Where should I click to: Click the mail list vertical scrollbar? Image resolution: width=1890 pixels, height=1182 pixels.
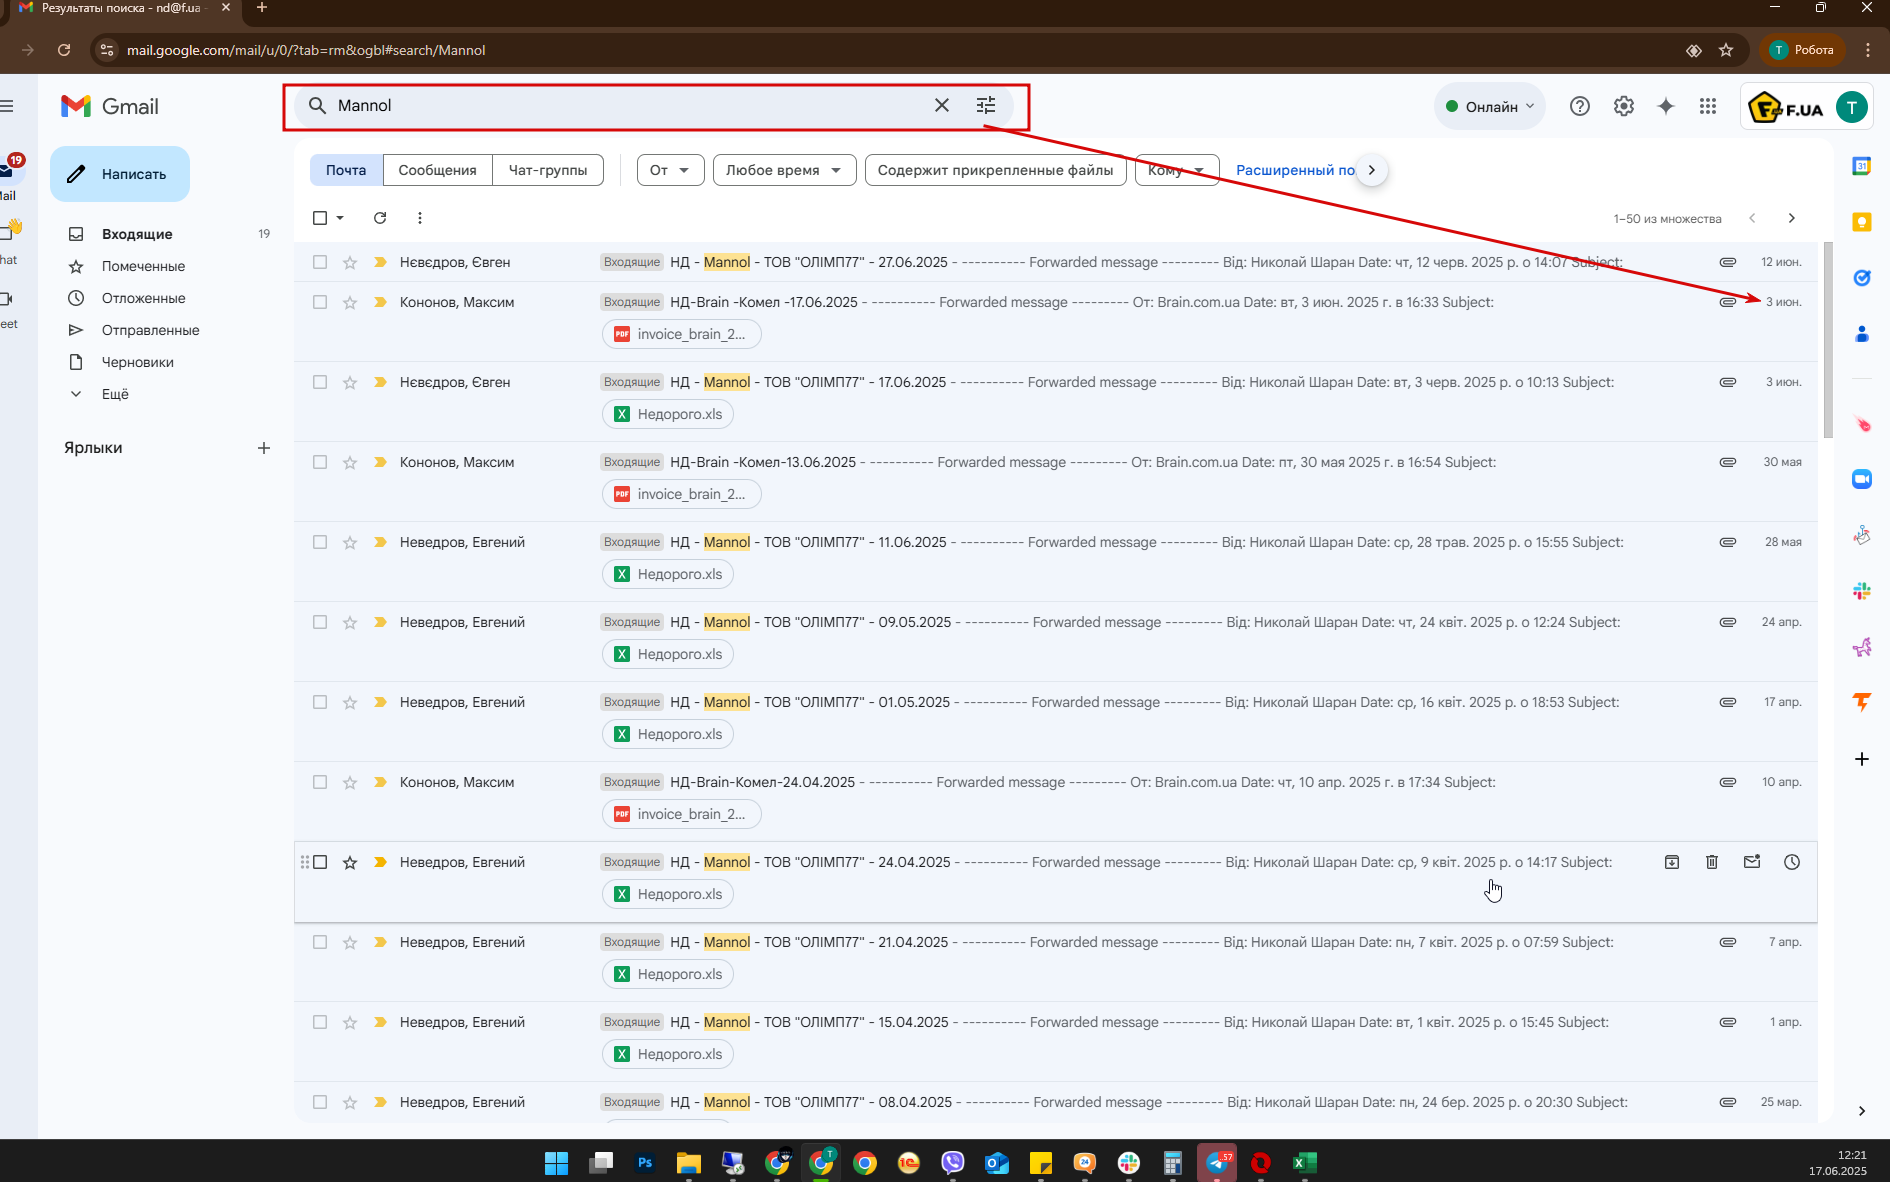click(x=1828, y=340)
